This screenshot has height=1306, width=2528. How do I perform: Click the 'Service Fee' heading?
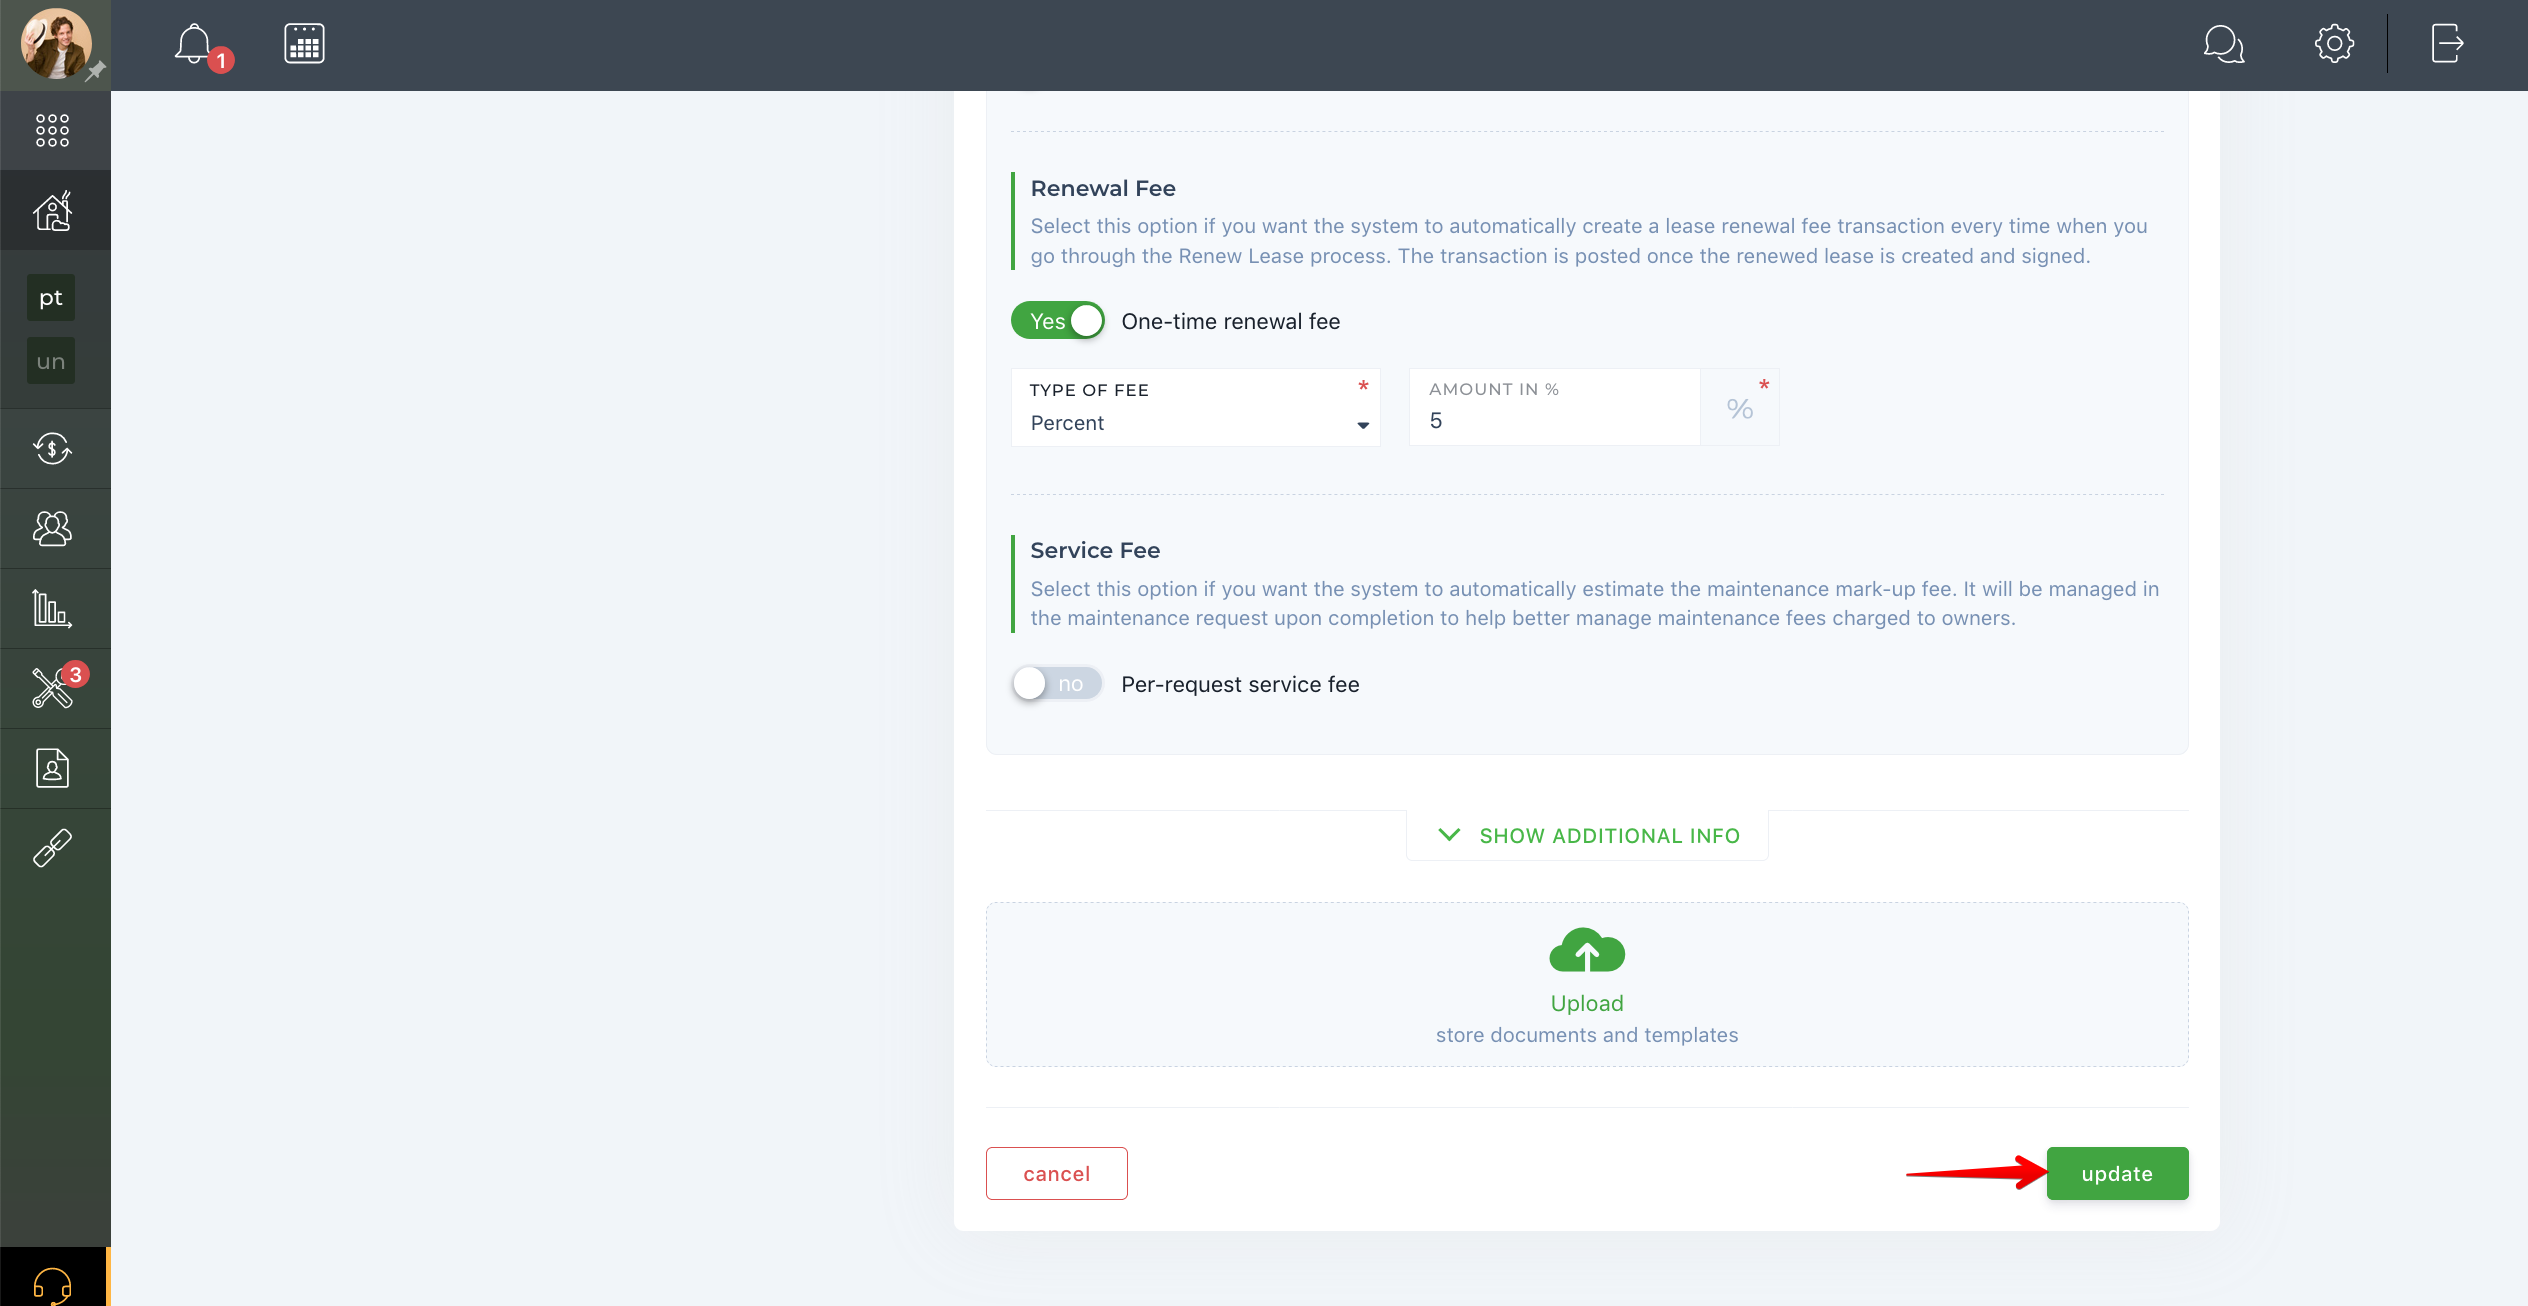coord(1095,550)
